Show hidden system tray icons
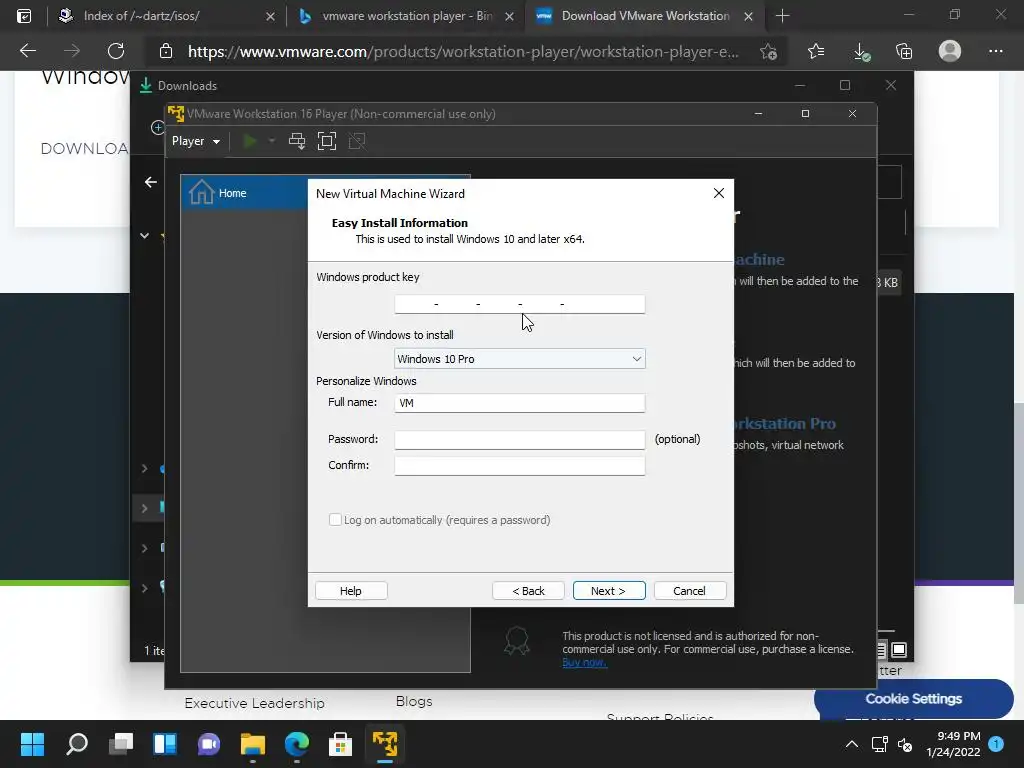 point(852,744)
